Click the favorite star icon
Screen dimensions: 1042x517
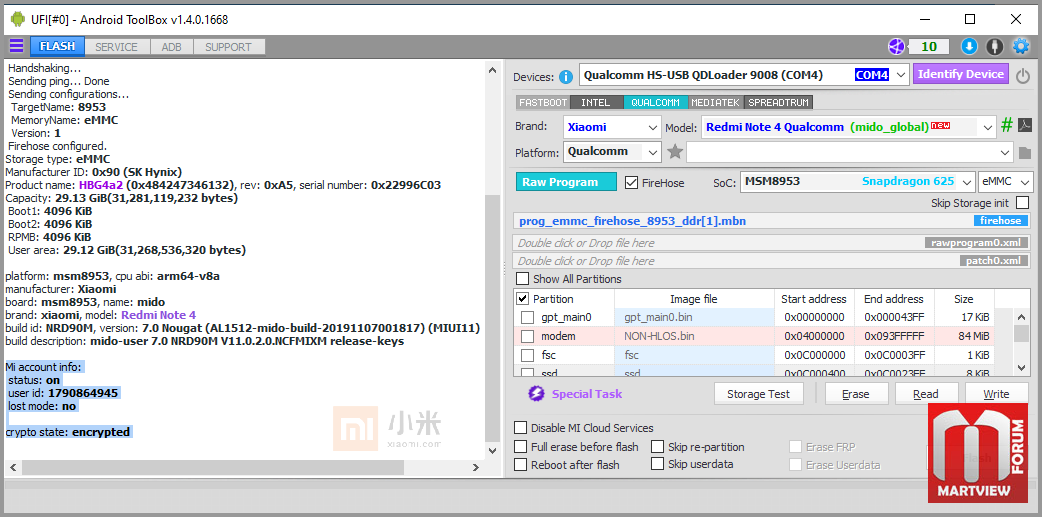tap(675, 152)
